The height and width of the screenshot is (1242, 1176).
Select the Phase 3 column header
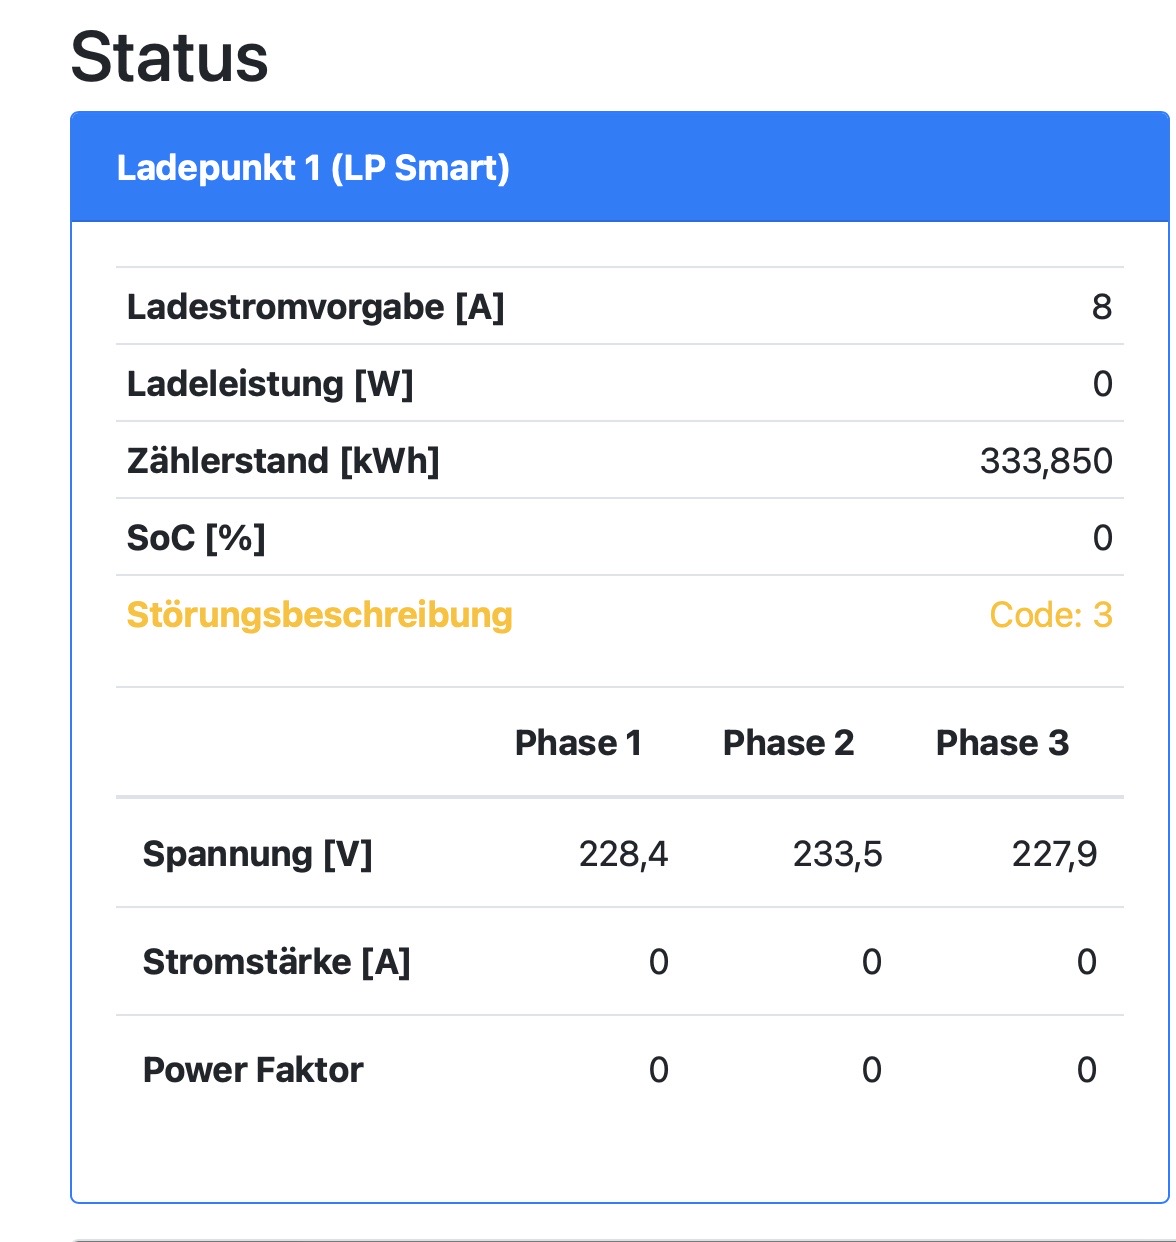click(x=1002, y=743)
